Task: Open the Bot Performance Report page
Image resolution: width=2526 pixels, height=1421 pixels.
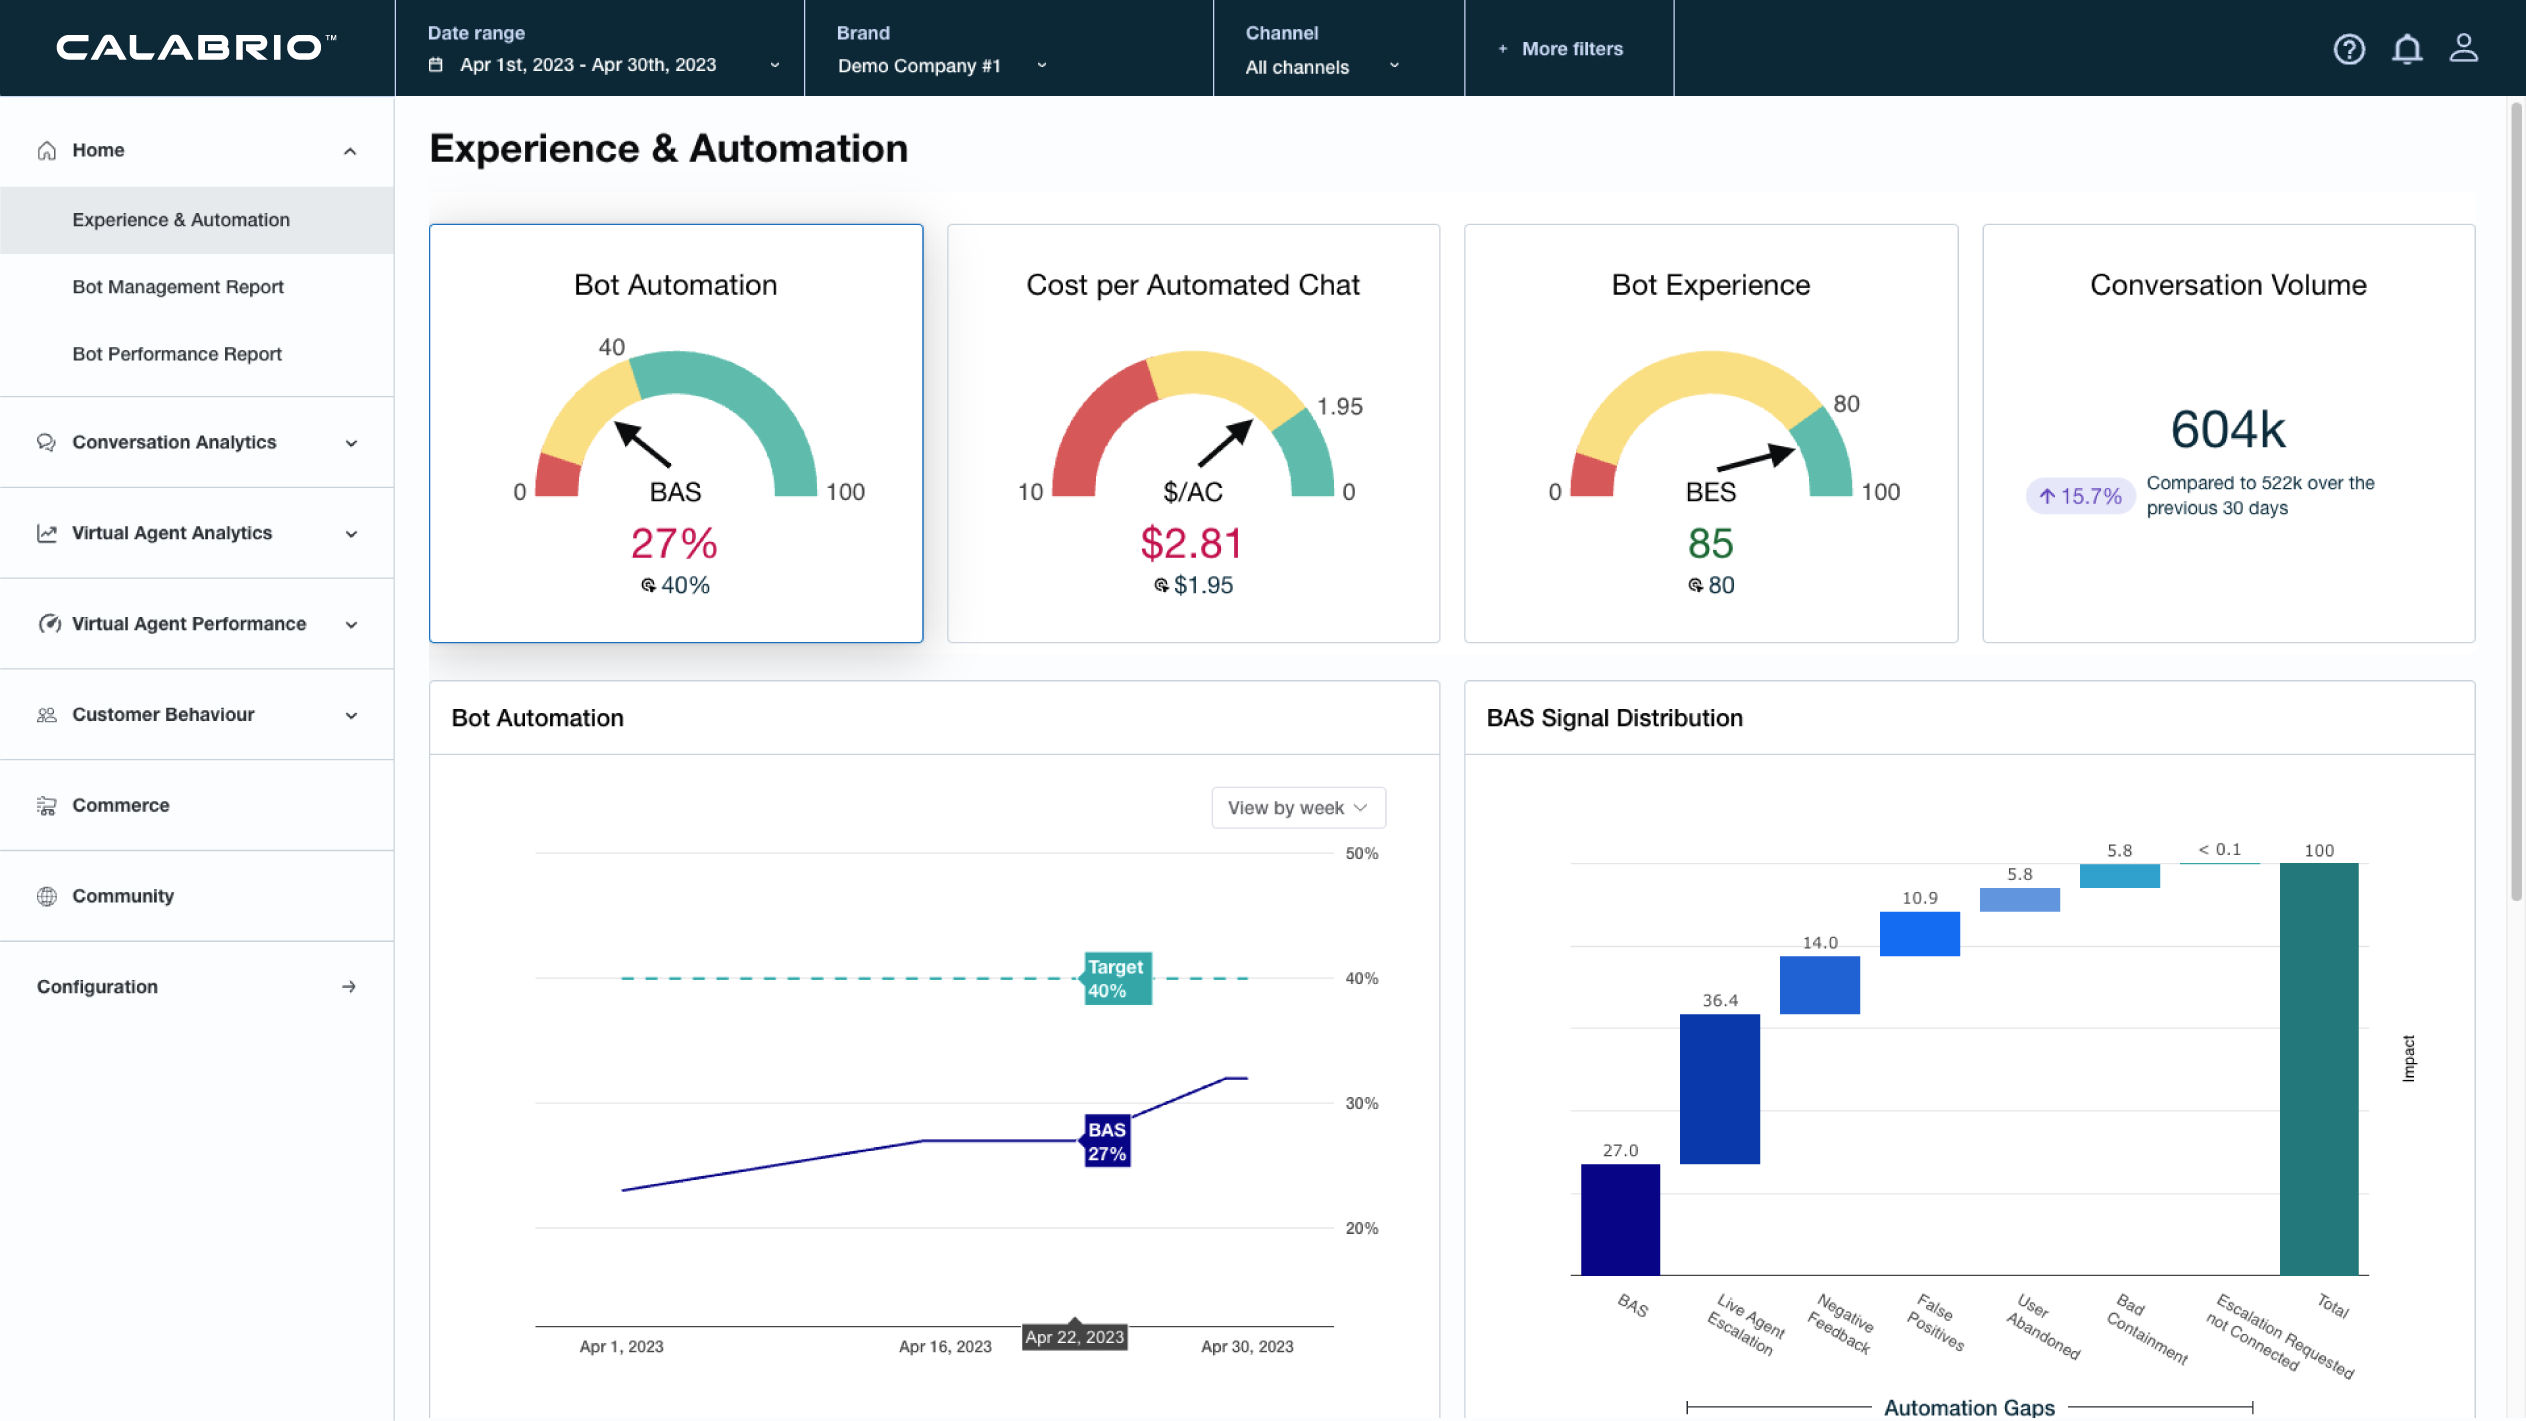Action: [177, 354]
